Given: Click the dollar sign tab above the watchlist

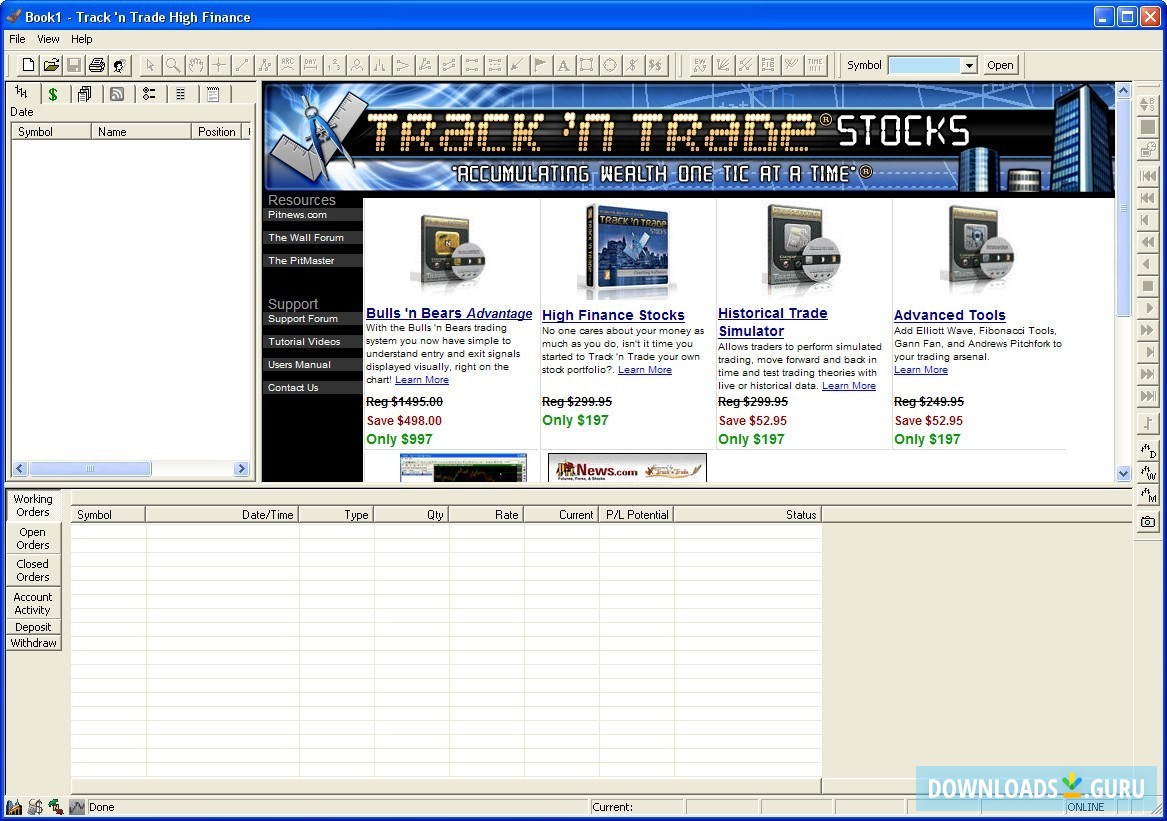Looking at the screenshot, I should point(52,93).
